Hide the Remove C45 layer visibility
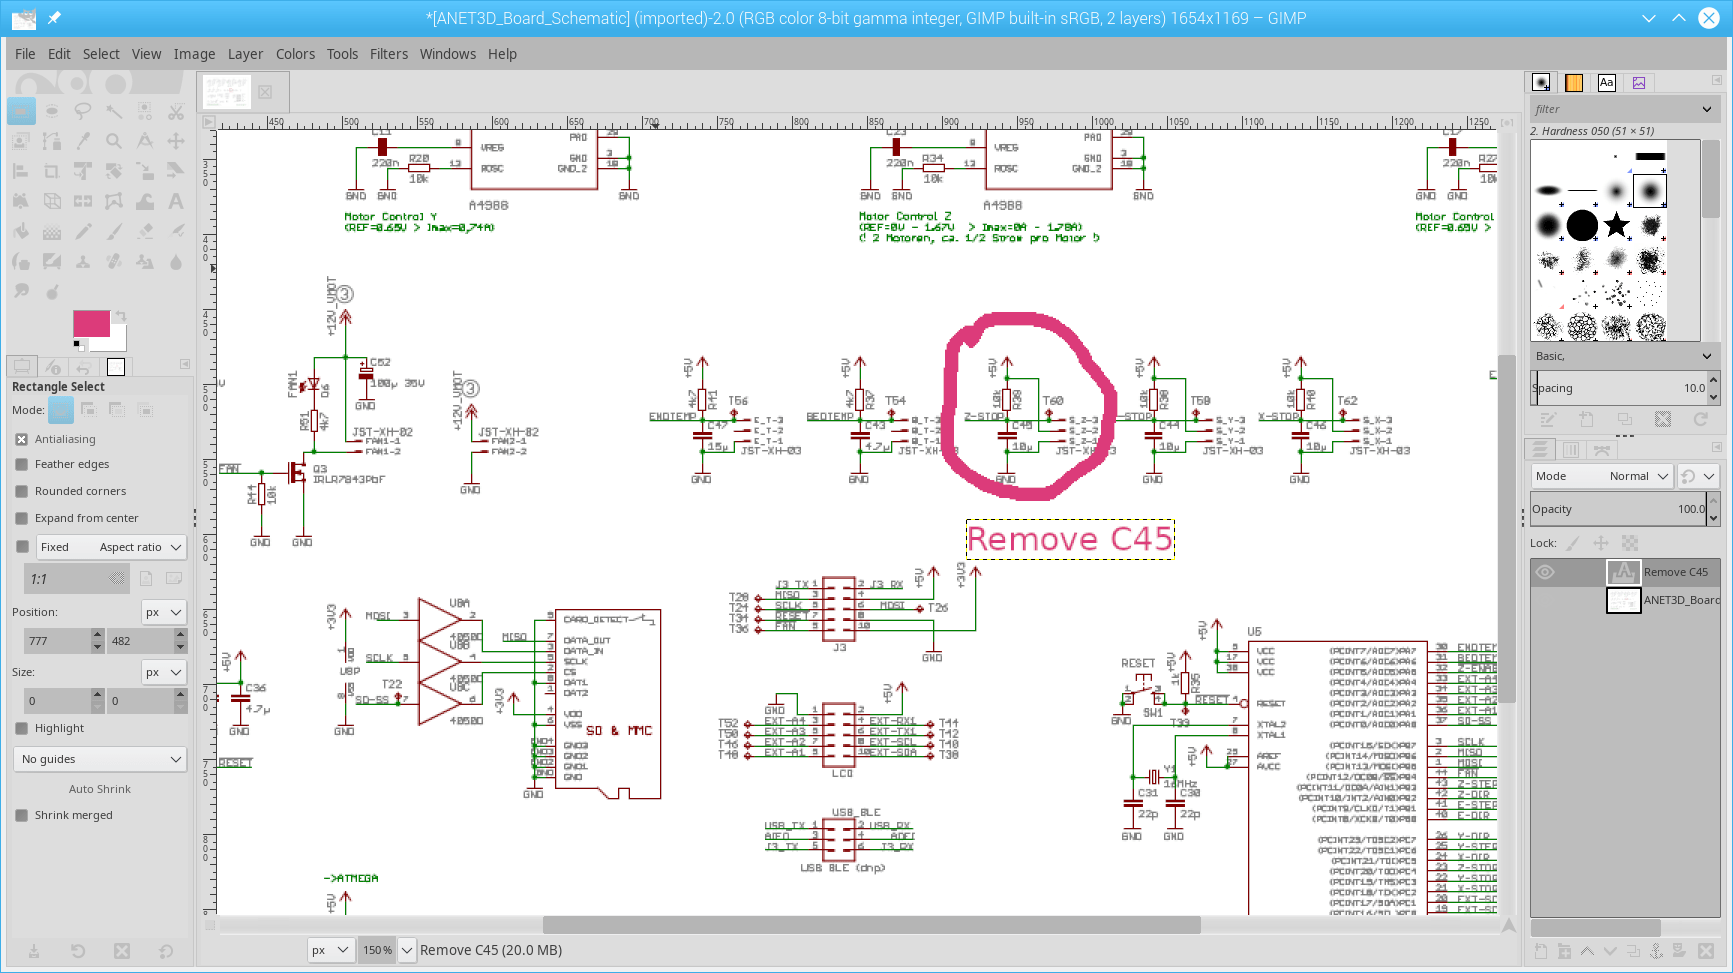Screen dimensions: 1733x973 1545,571
